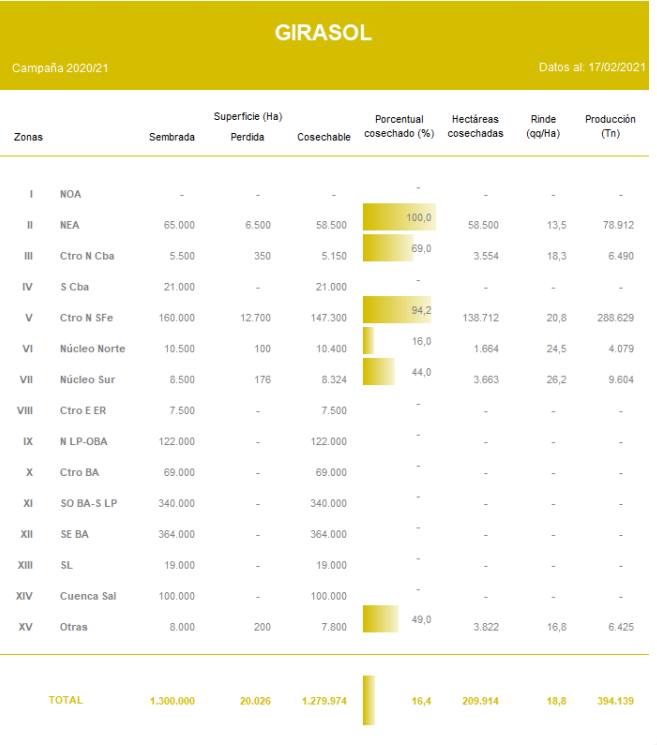
Task: Select the Sembrada column header
Action: 171,137
